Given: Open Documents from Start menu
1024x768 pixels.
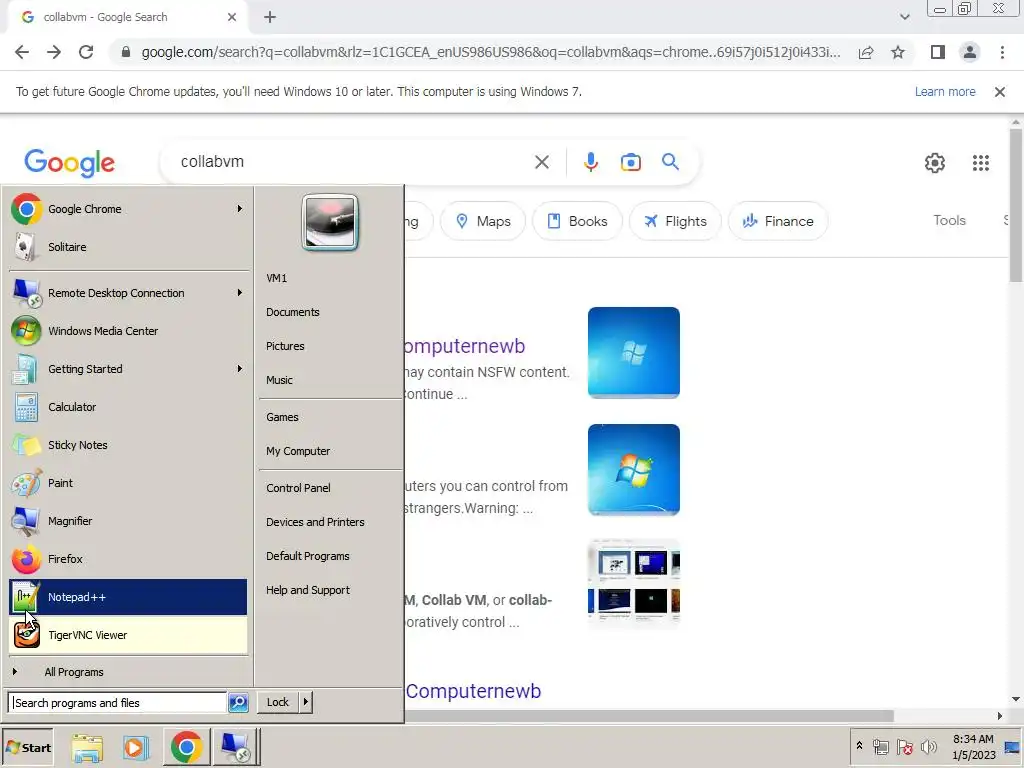Looking at the screenshot, I should pyautogui.click(x=293, y=312).
